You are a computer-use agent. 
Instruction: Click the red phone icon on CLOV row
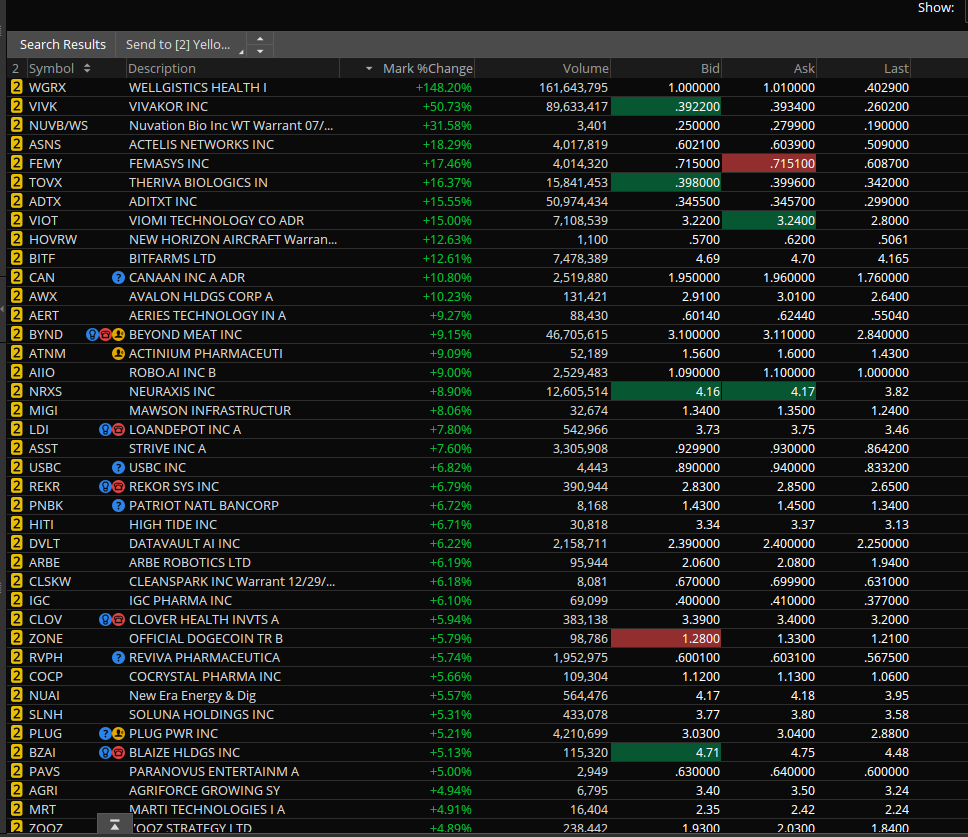pyautogui.click(x=119, y=620)
